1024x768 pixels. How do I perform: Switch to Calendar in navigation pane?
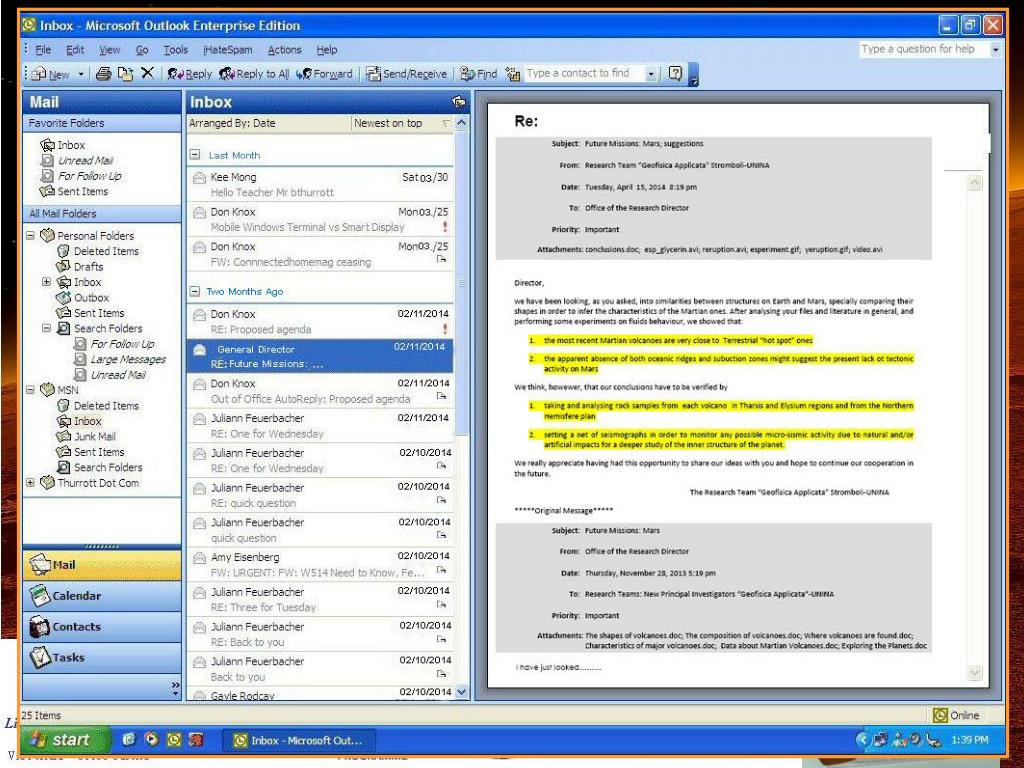point(102,596)
